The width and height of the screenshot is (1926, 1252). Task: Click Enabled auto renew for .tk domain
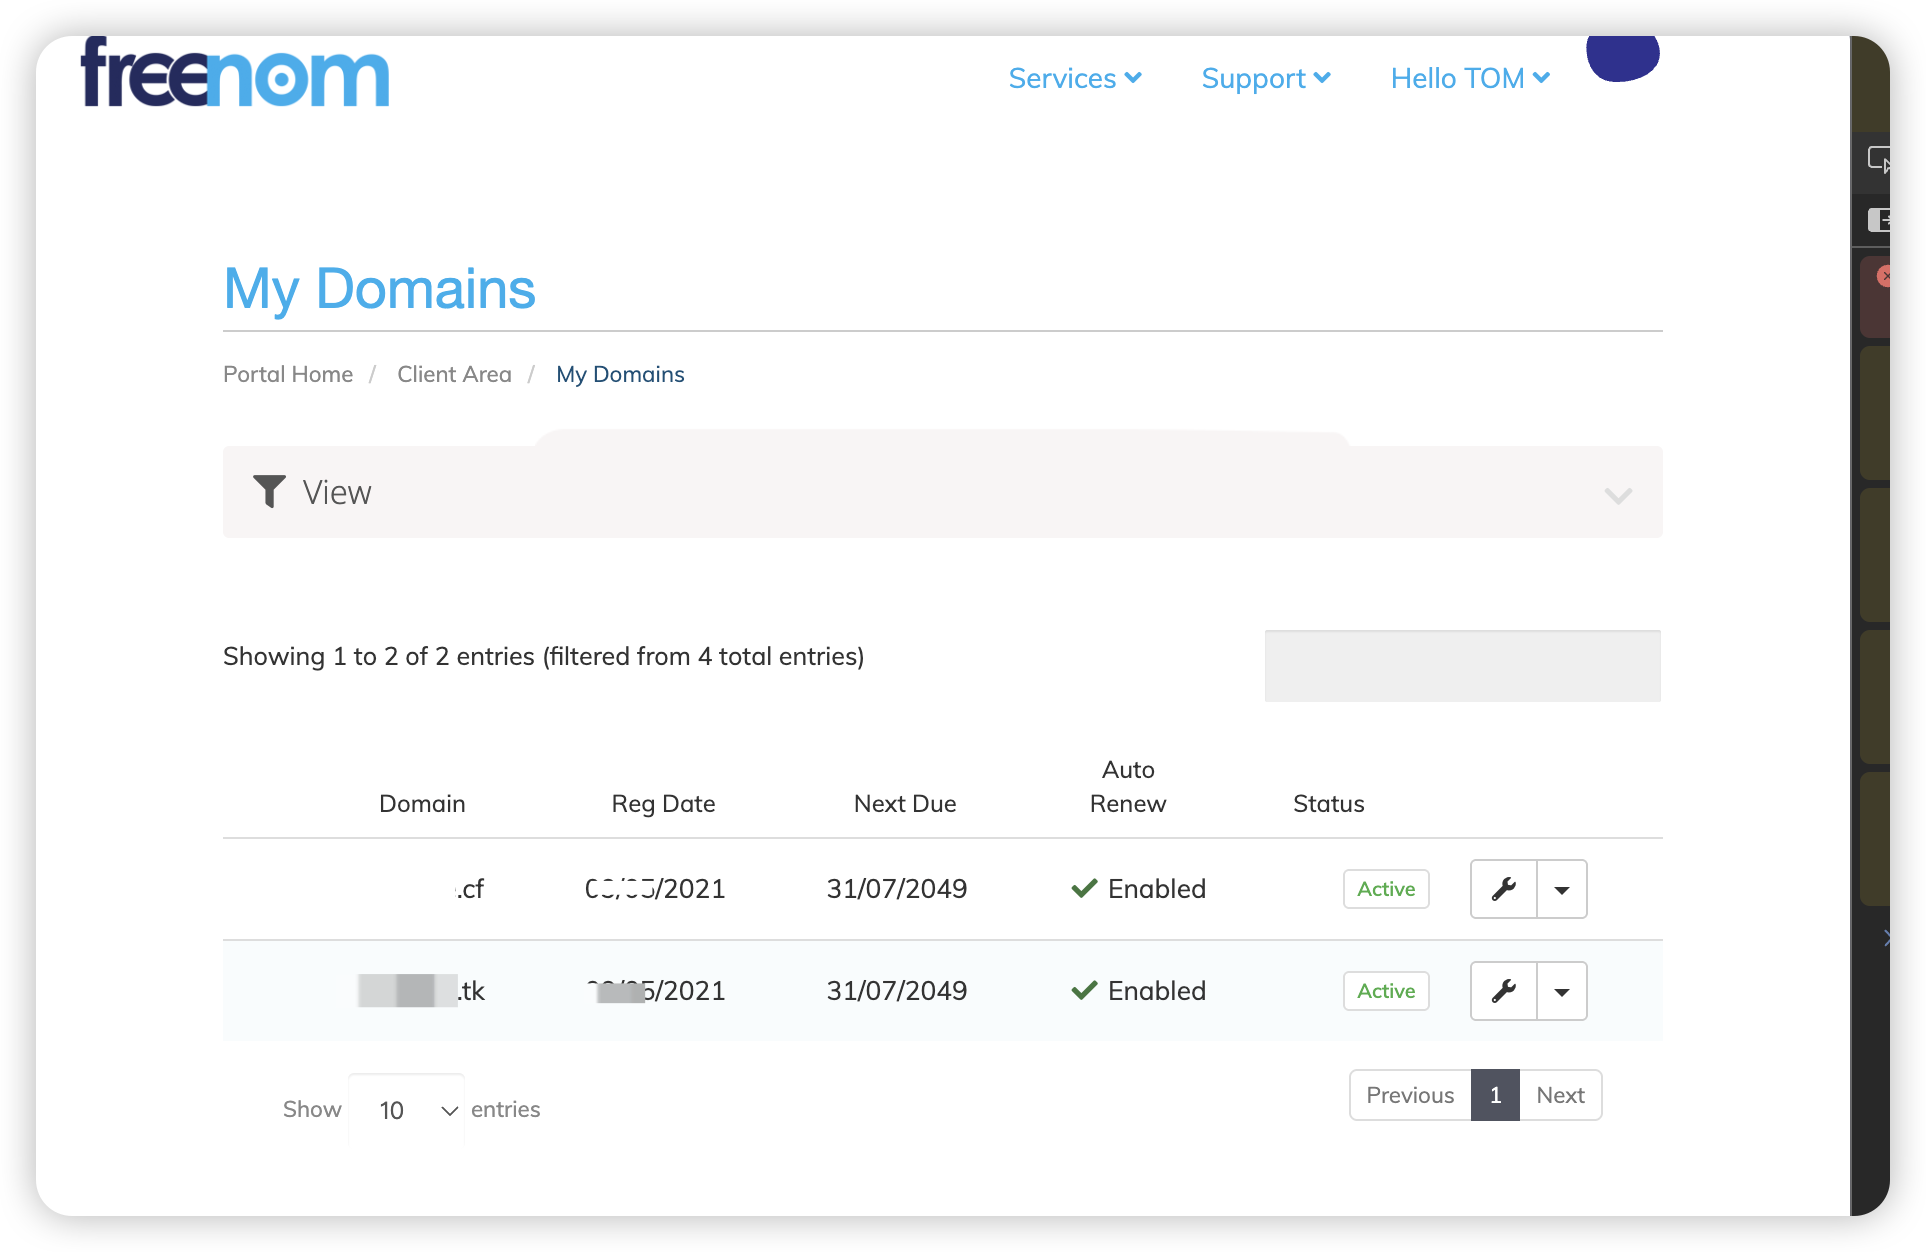click(x=1138, y=991)
